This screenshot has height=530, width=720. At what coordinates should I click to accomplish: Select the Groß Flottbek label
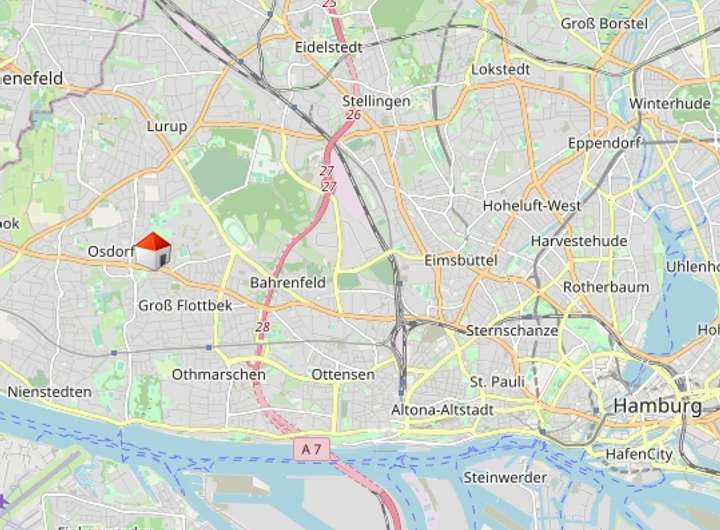point(185,305)
